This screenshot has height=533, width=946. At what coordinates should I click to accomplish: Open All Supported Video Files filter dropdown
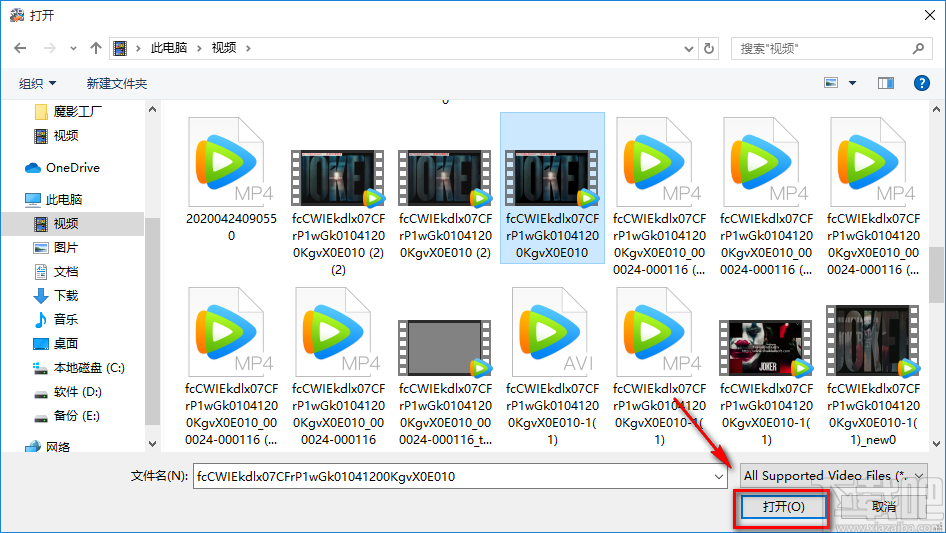(x=834, y=476)
